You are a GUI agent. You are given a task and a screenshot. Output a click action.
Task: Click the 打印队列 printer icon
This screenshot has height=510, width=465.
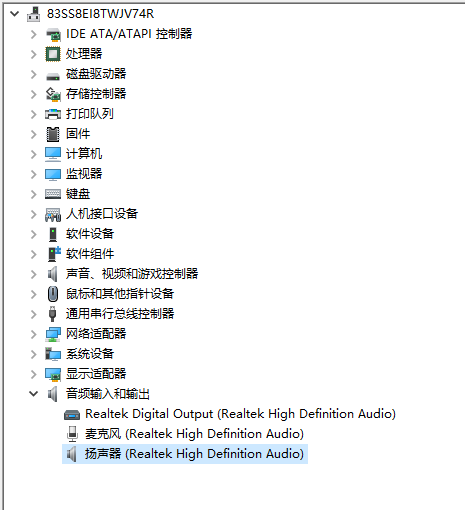pyautogui.click(x=53, y=114)
